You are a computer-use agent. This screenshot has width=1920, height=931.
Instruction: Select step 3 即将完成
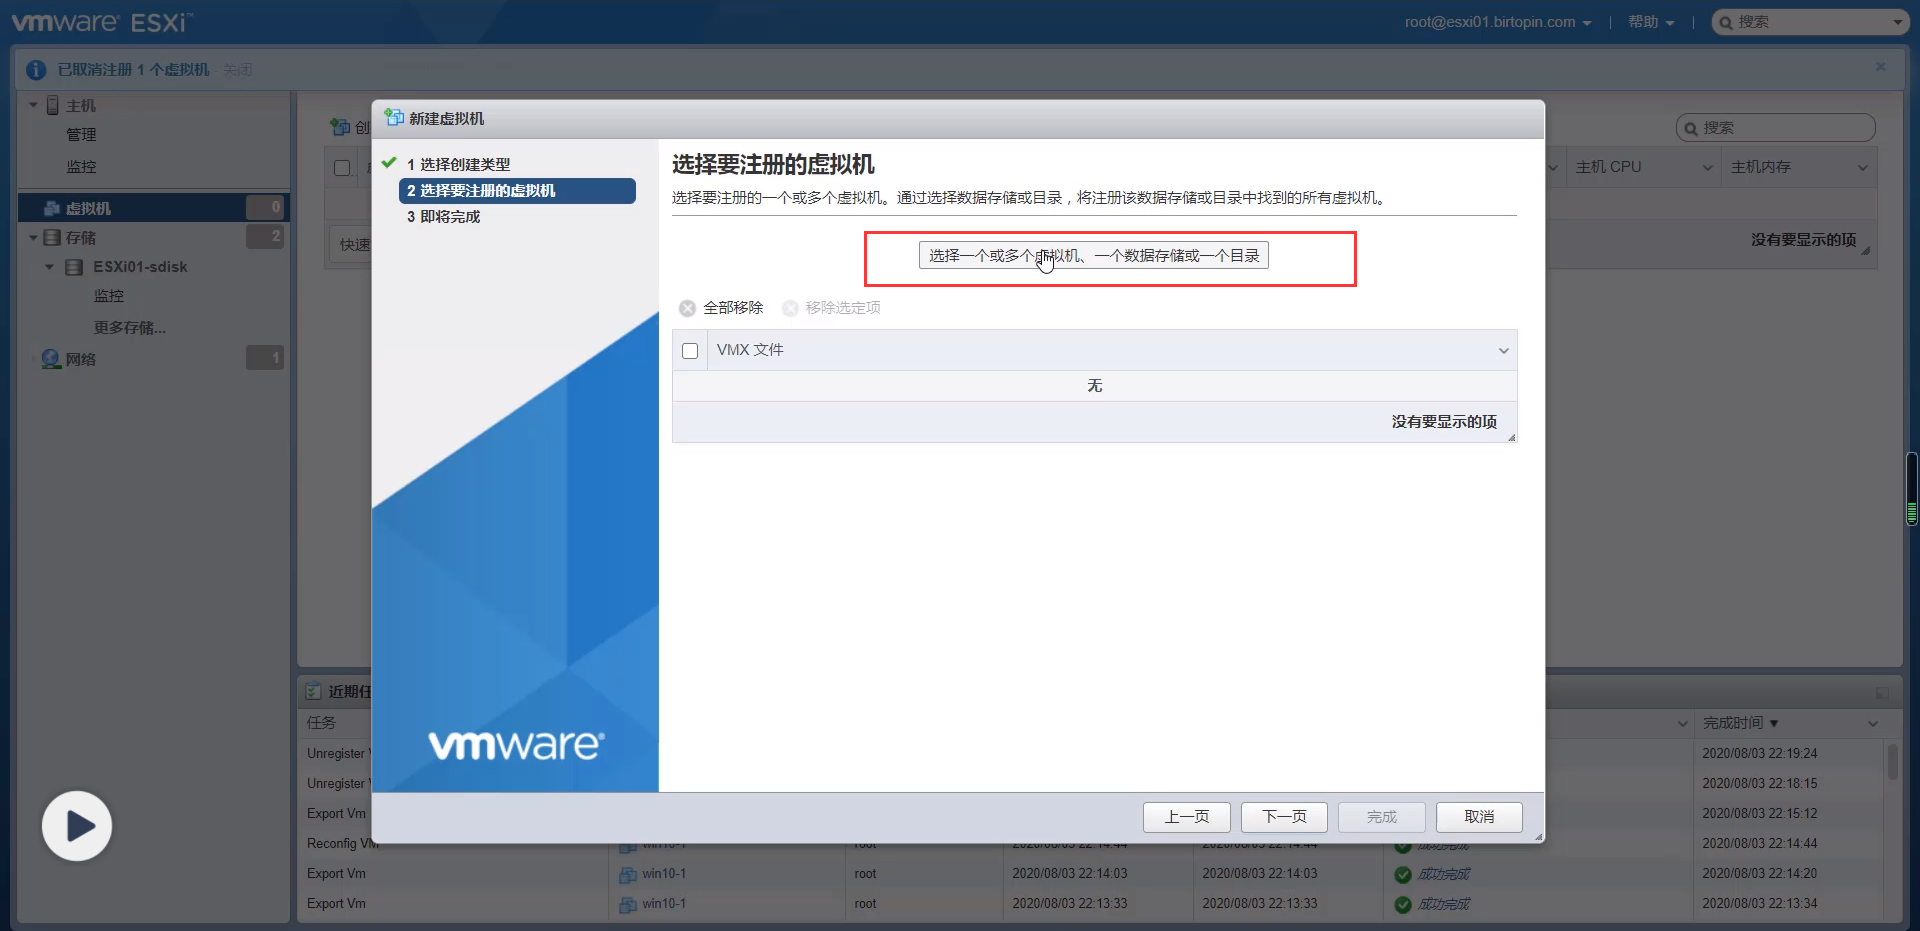pos(444,217)
